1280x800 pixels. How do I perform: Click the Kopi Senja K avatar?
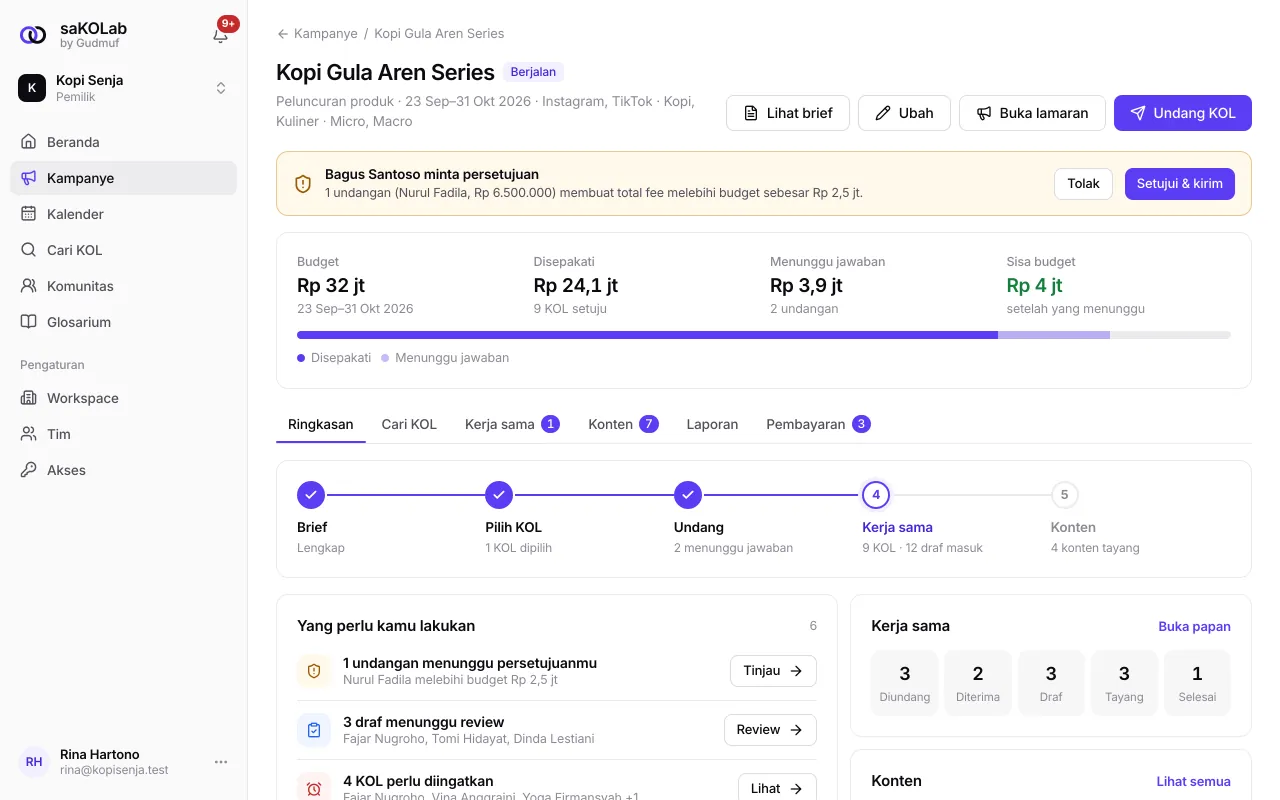tap(32, 88)
